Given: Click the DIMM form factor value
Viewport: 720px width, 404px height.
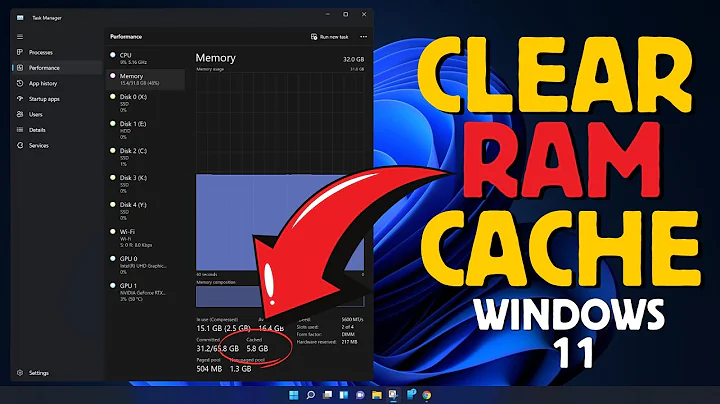Looking at the screenshot, I should 348,334.
